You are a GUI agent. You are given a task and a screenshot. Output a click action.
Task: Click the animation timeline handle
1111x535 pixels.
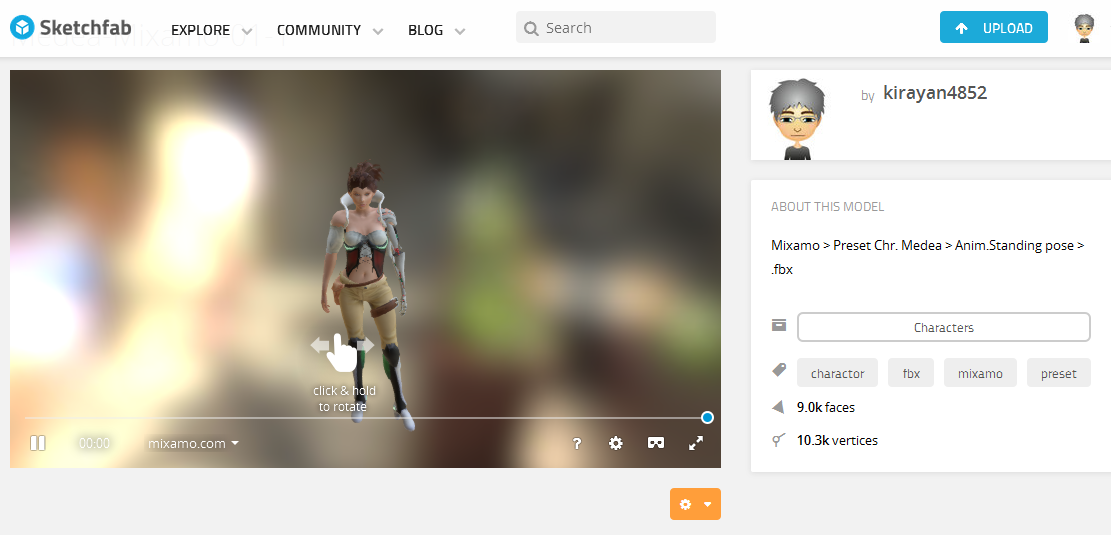click(706, 417)
